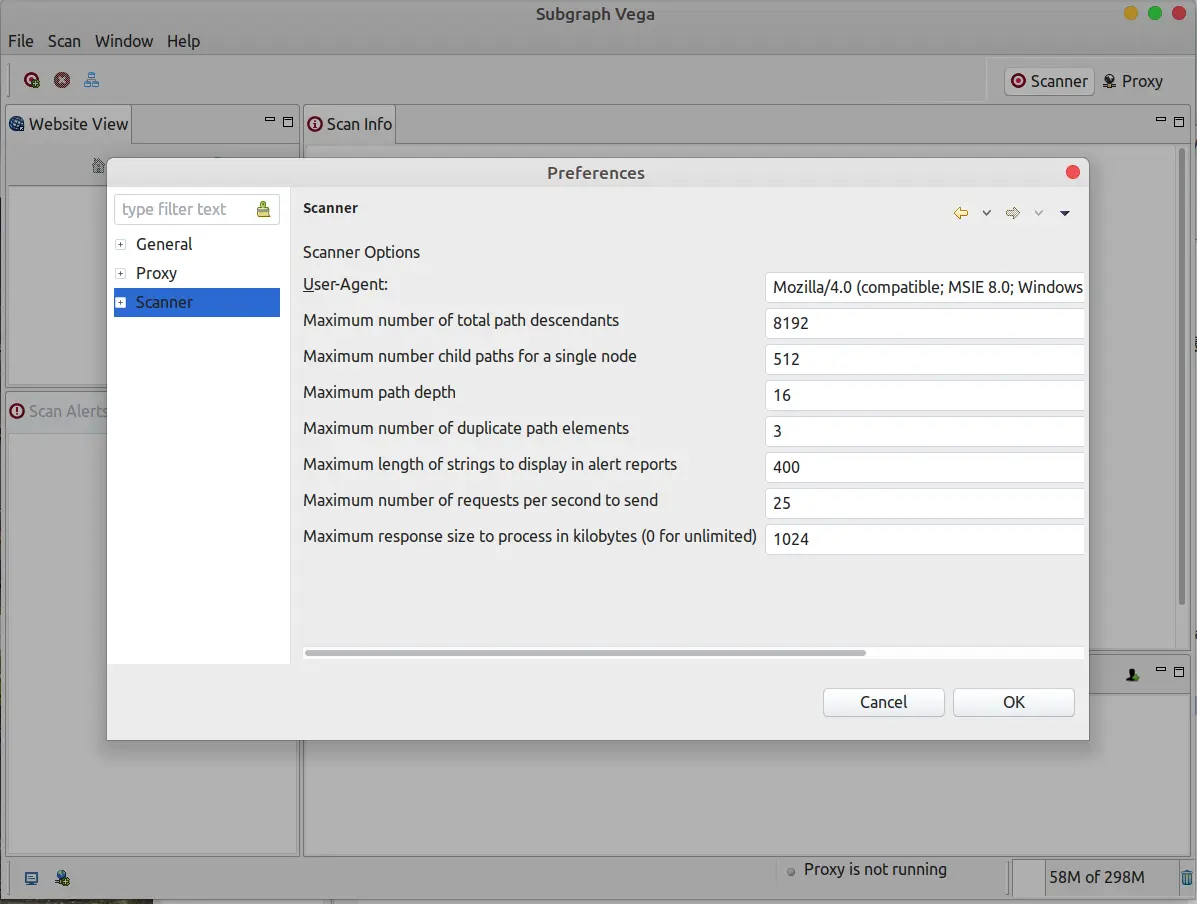Click requests per second field showing 25
Viewport: 1197px width, 904px height.
(924, 502)
